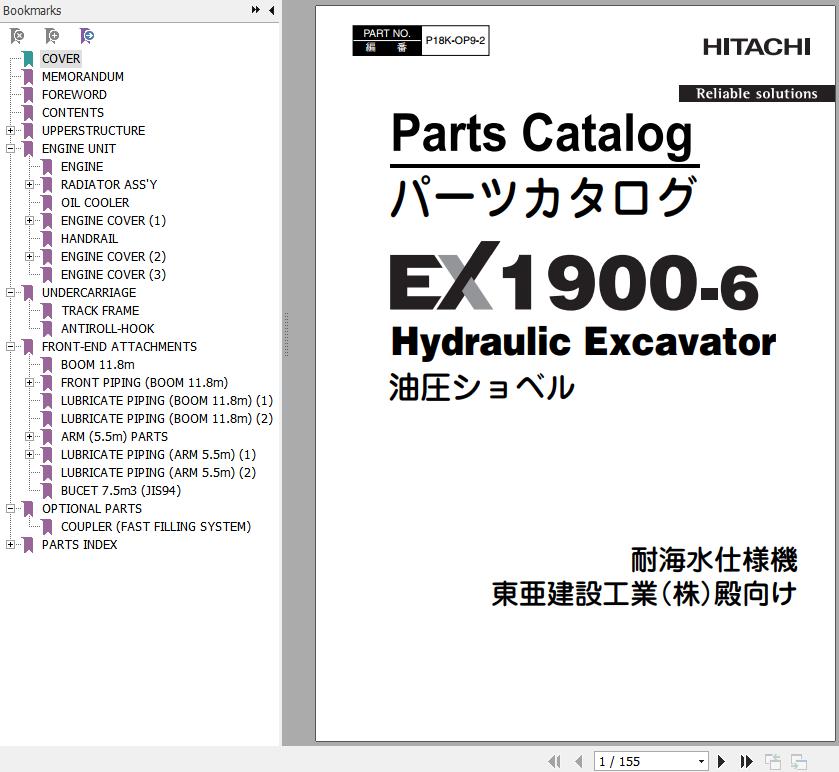This screenshot has height=772, width=839.
Task: Collapse the OPTIONAL PARTS node
Action: (10, 509)
